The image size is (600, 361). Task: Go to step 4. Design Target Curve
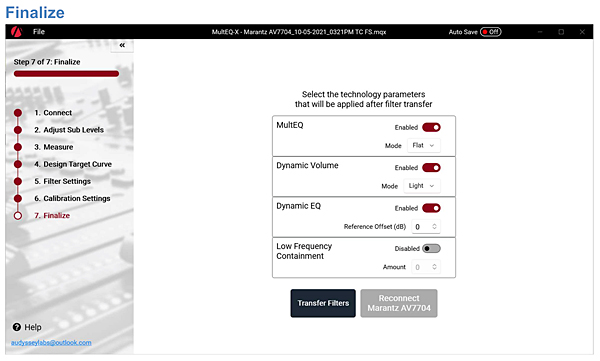coord(73,164)
